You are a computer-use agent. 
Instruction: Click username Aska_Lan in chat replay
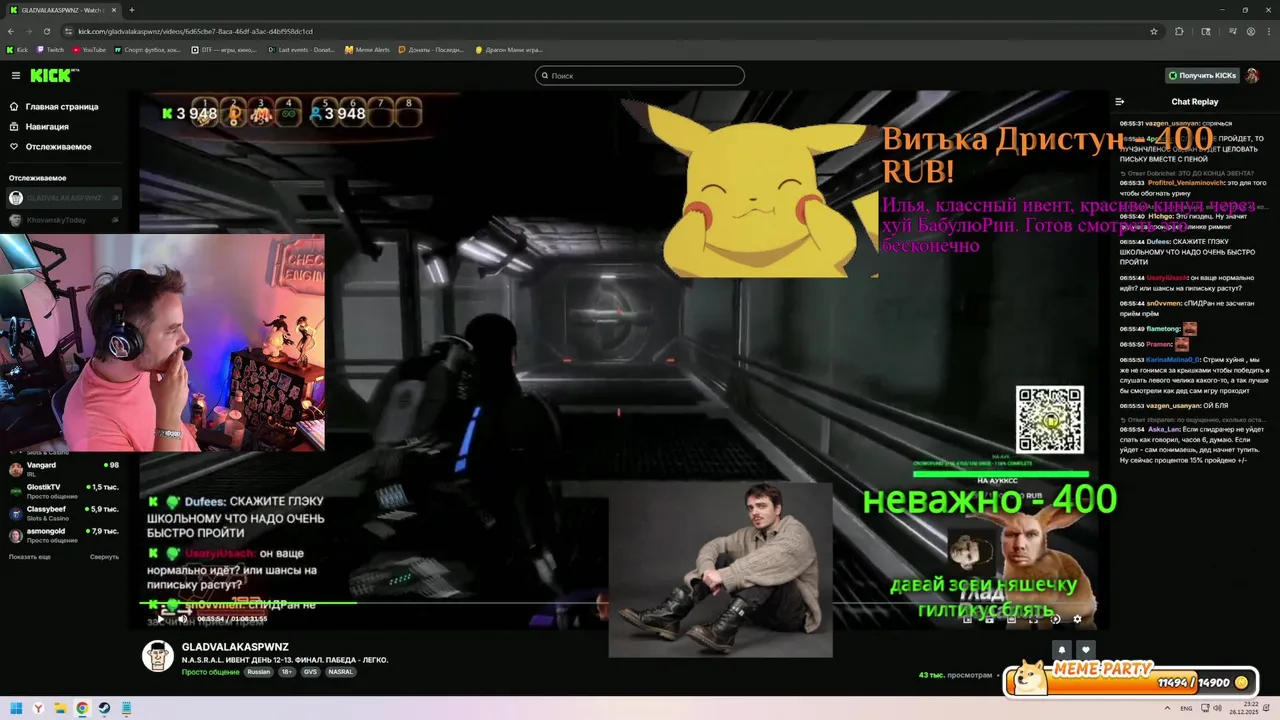coord(1163,429)
